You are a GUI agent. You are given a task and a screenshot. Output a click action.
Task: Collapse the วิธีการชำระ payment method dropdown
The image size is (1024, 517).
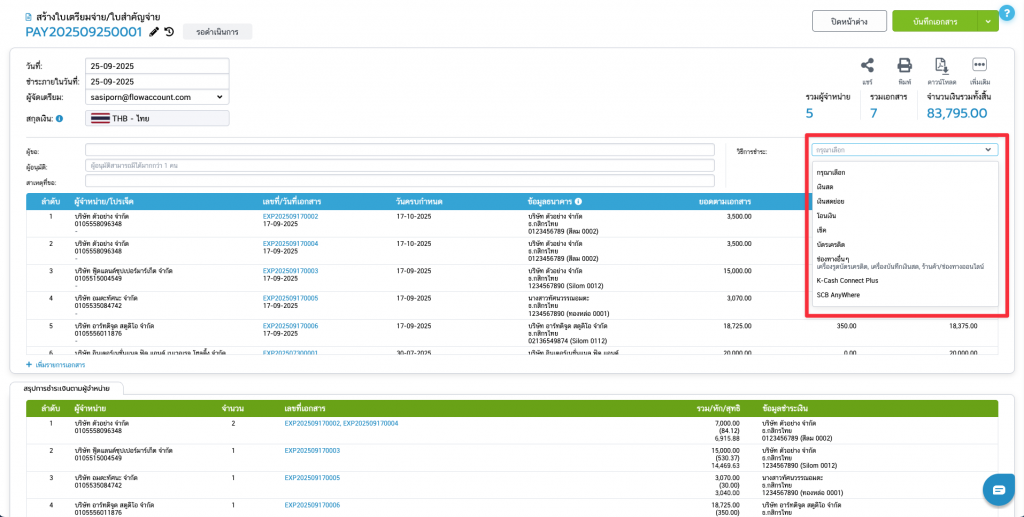coord(988,150)
